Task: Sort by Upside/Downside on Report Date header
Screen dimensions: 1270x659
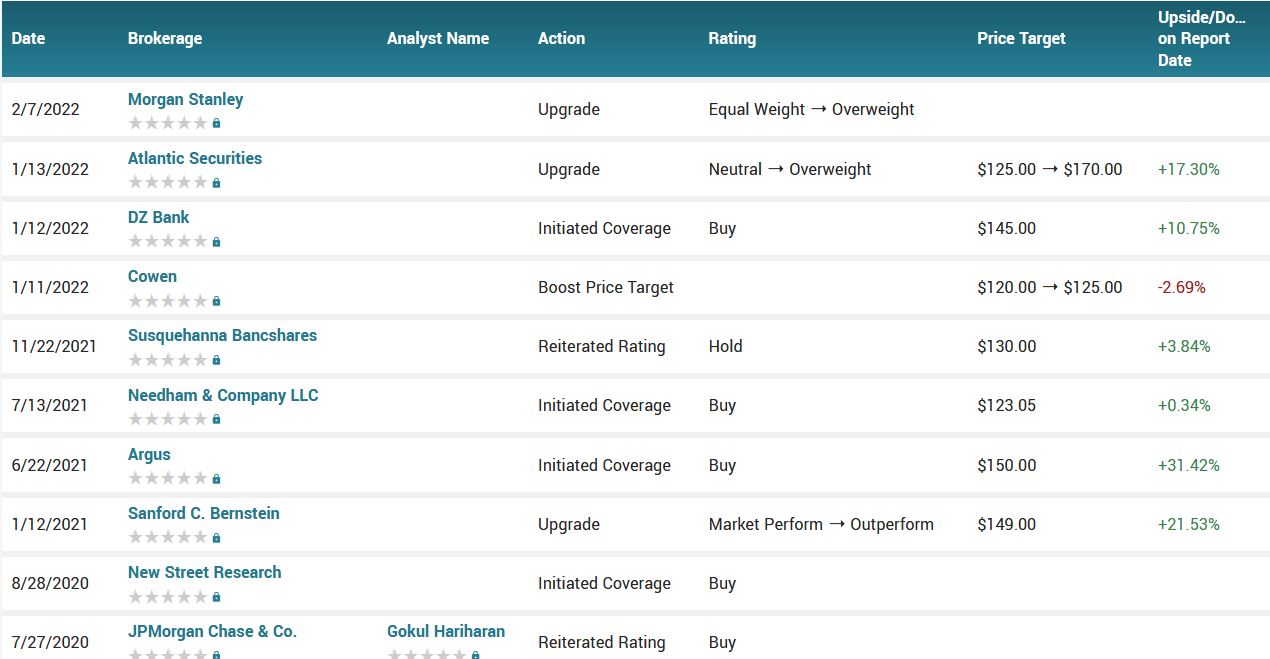Action: pyautogui.click(x=1202, y=38)
